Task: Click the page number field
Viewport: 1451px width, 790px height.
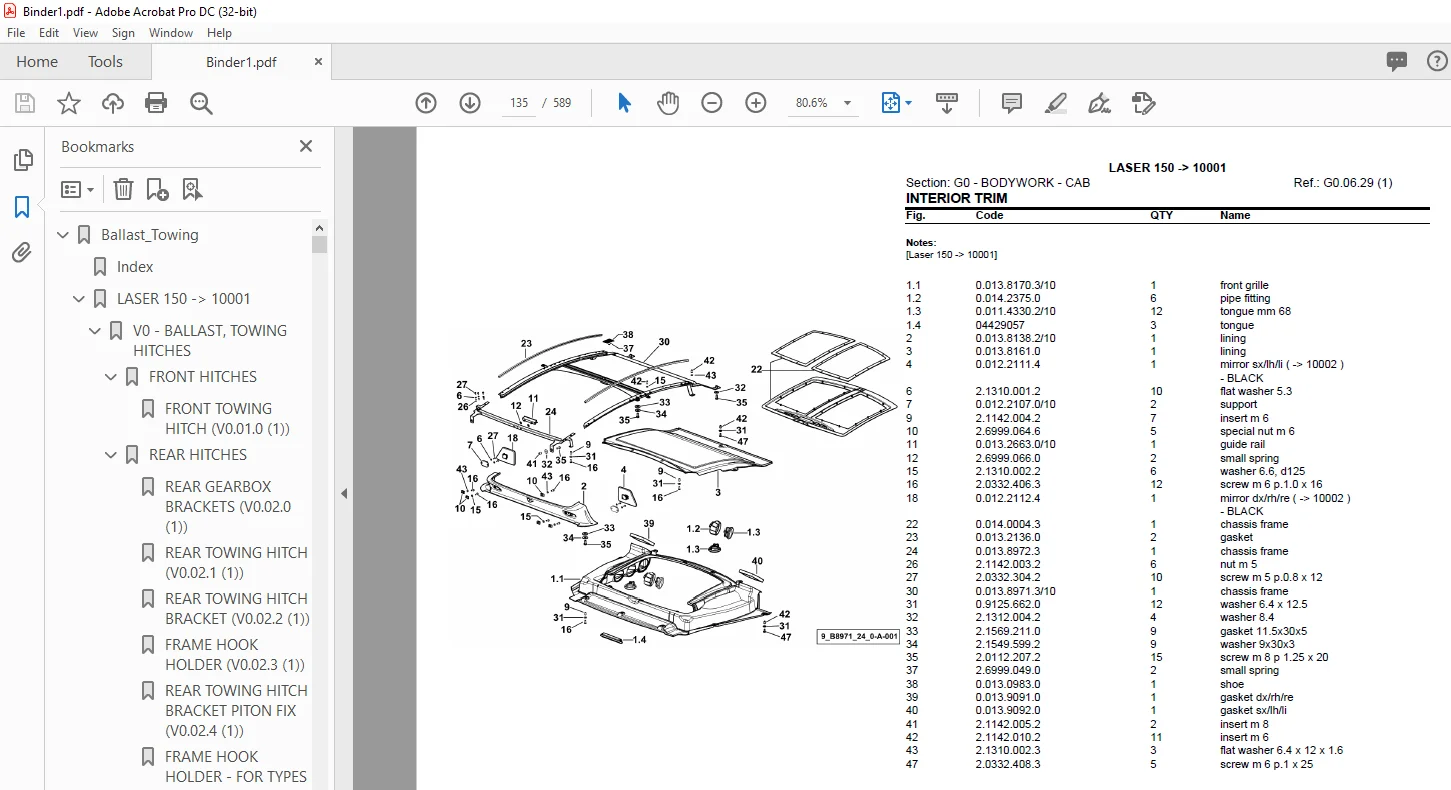Action: tap(518, 103)
